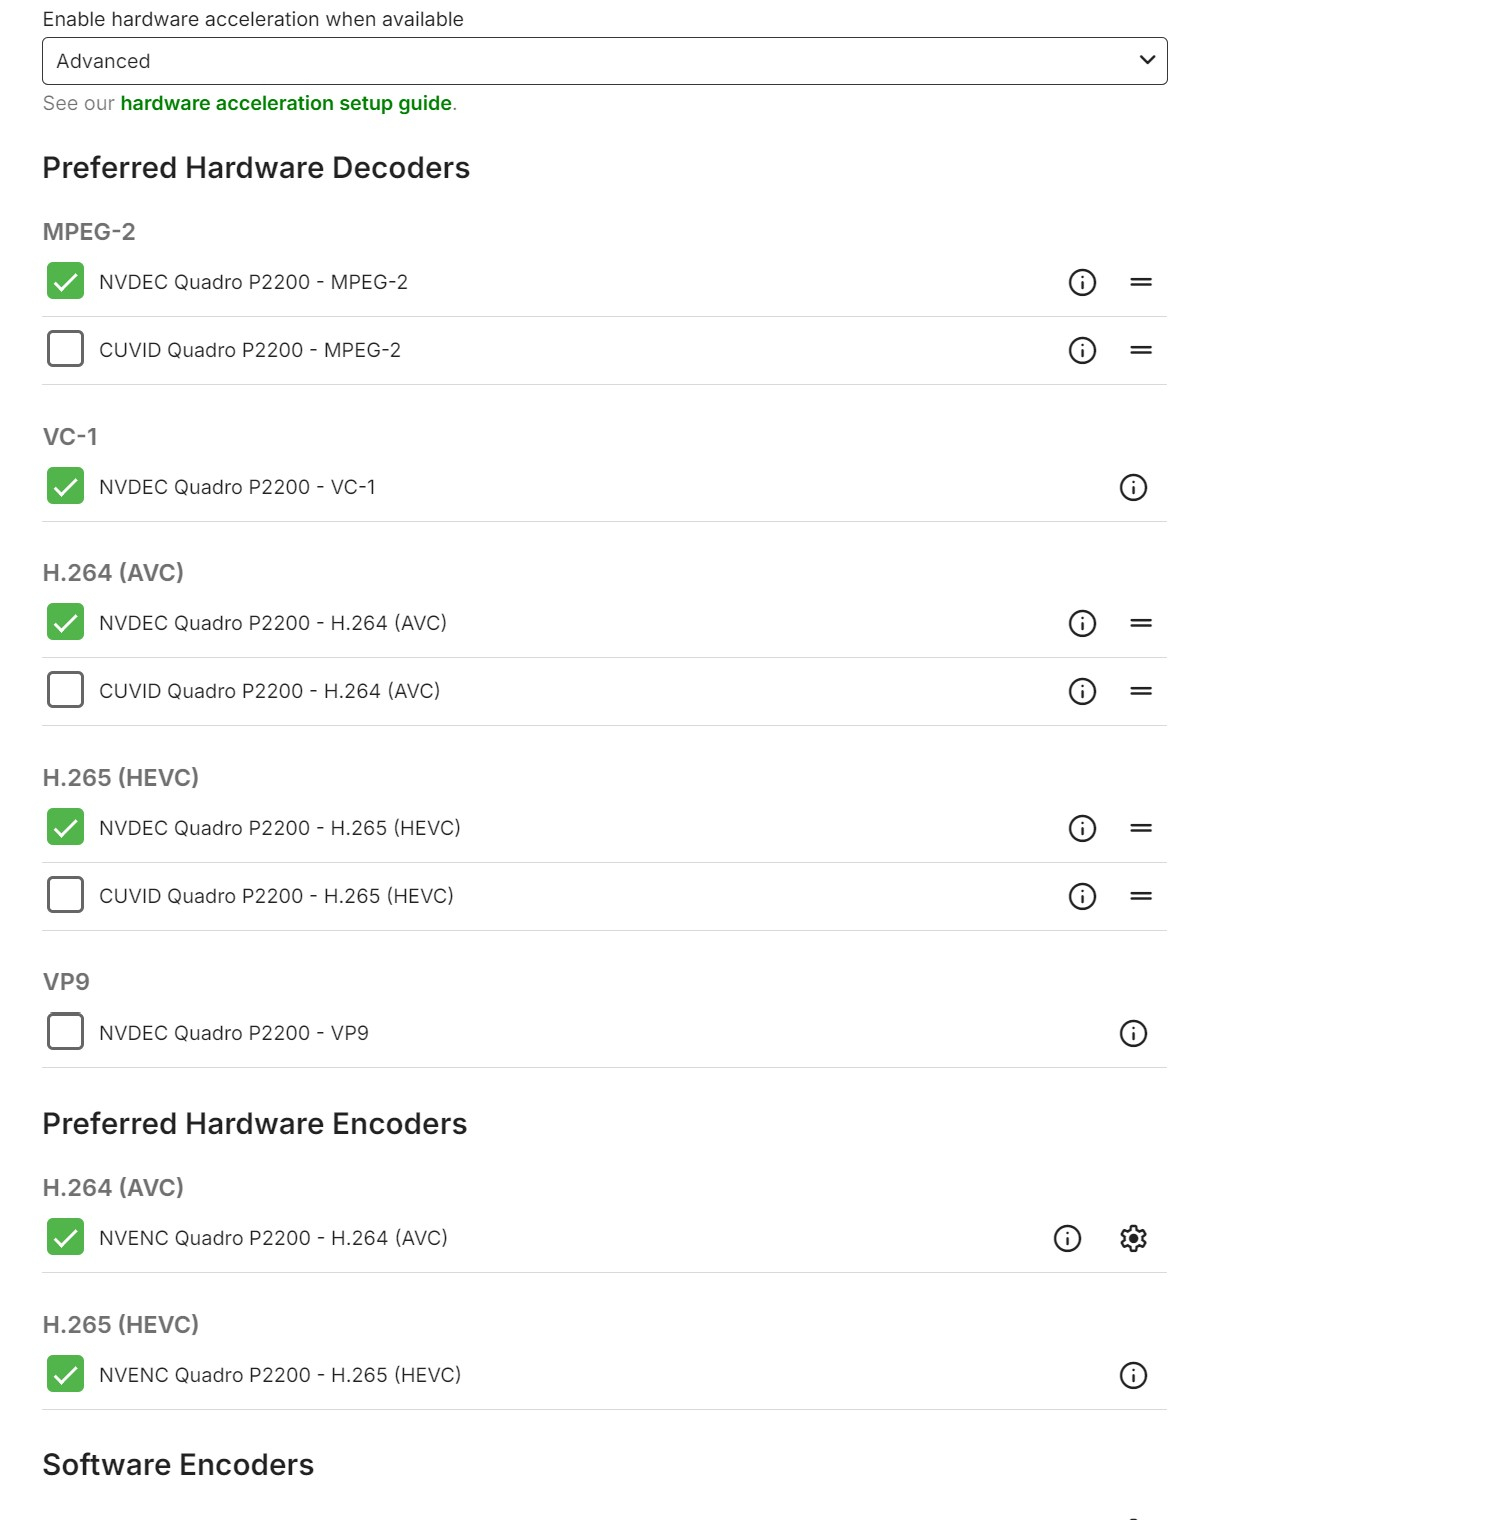Image resolution: width=1501 pixels, height=1520 pixels.
Task: Open NVENC H.264 encoder settings gear
Action: coord(1133,1238)
